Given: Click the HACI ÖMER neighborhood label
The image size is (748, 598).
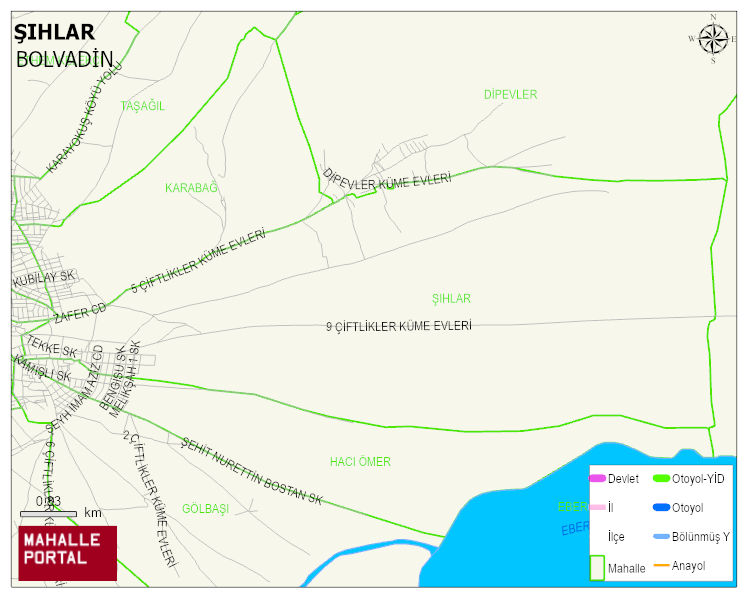Looking at the screenshot, I should (x=360, y=462).
